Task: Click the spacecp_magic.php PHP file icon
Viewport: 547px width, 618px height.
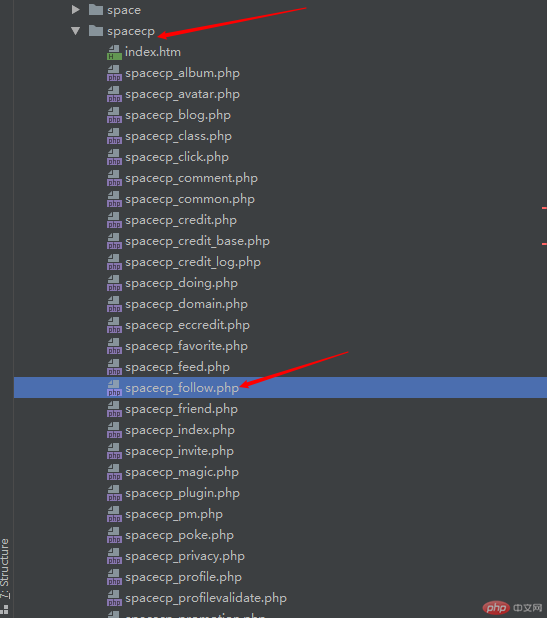Action: pyautogui.click(x=114, y=472)
